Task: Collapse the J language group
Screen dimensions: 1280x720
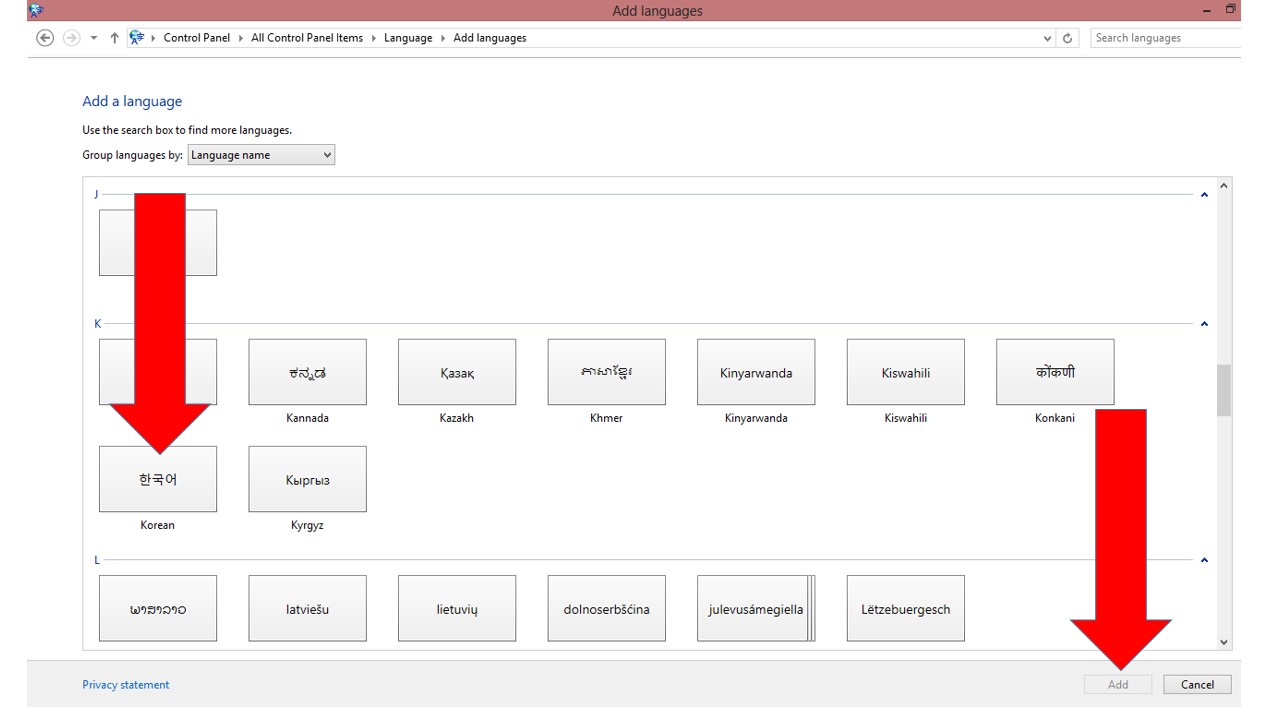Action: (1204, 194)
